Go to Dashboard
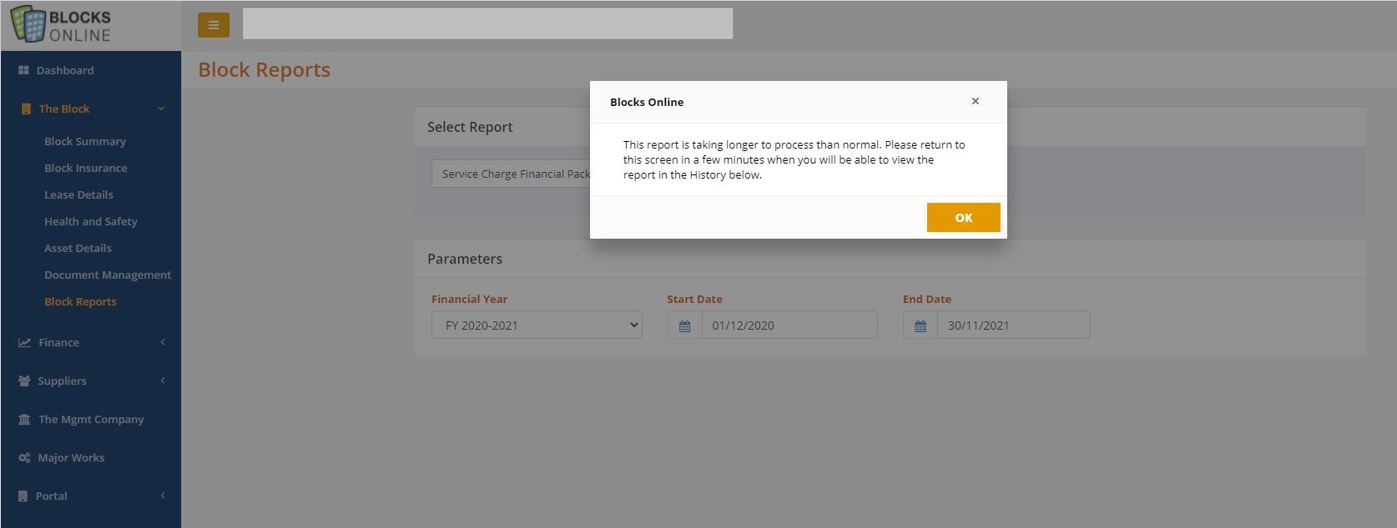1397x528 pixels. pyautogui.click(x=65, y=70)
